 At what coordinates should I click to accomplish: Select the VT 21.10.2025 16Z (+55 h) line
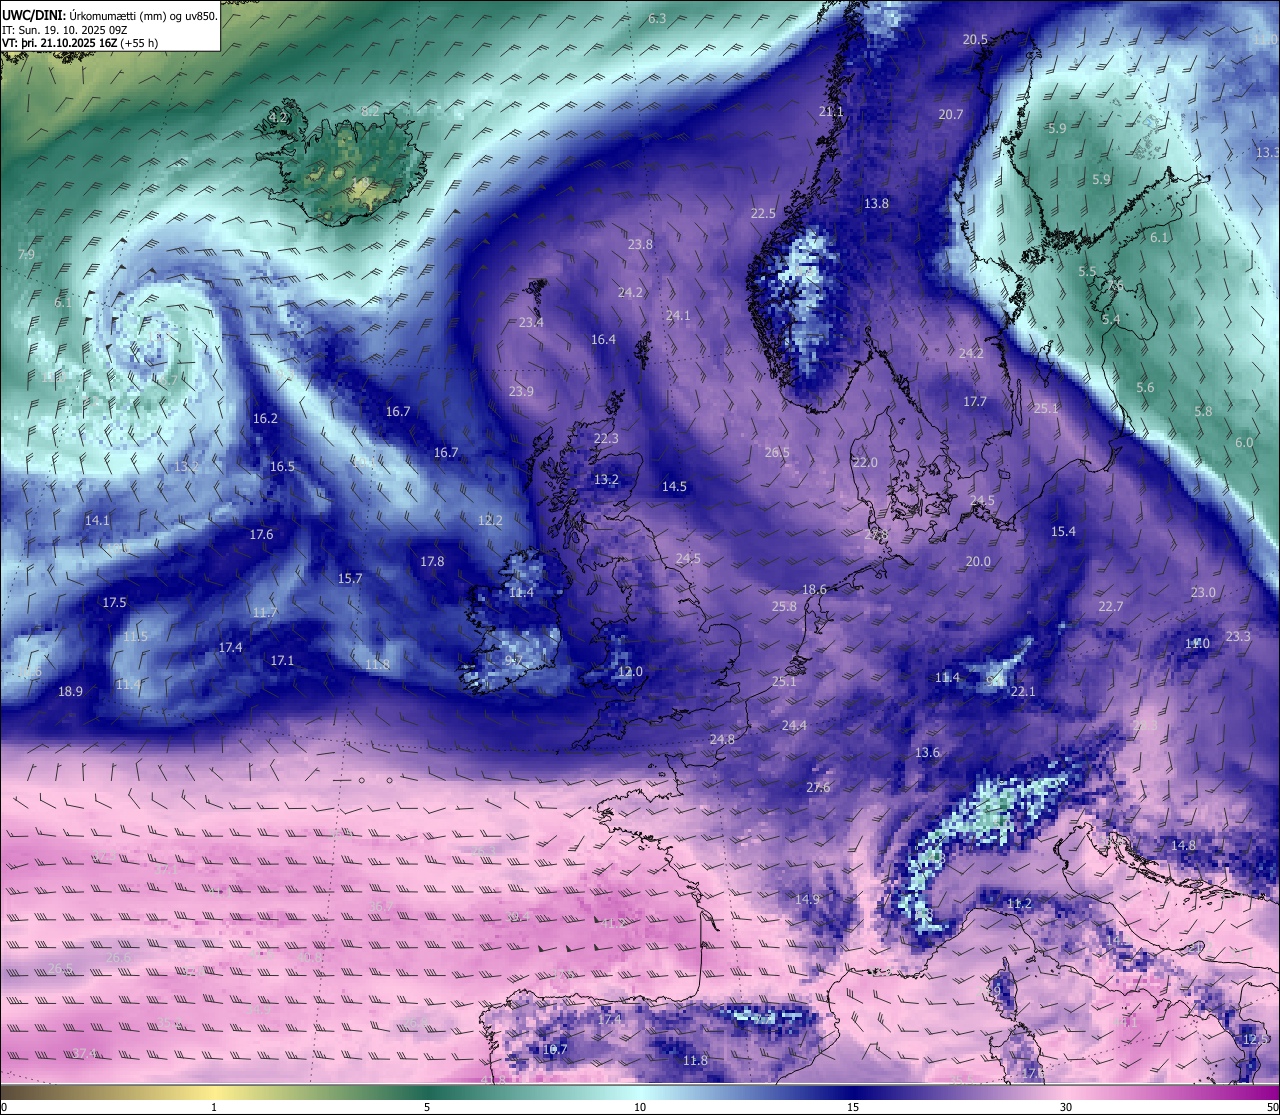(80, 43)
